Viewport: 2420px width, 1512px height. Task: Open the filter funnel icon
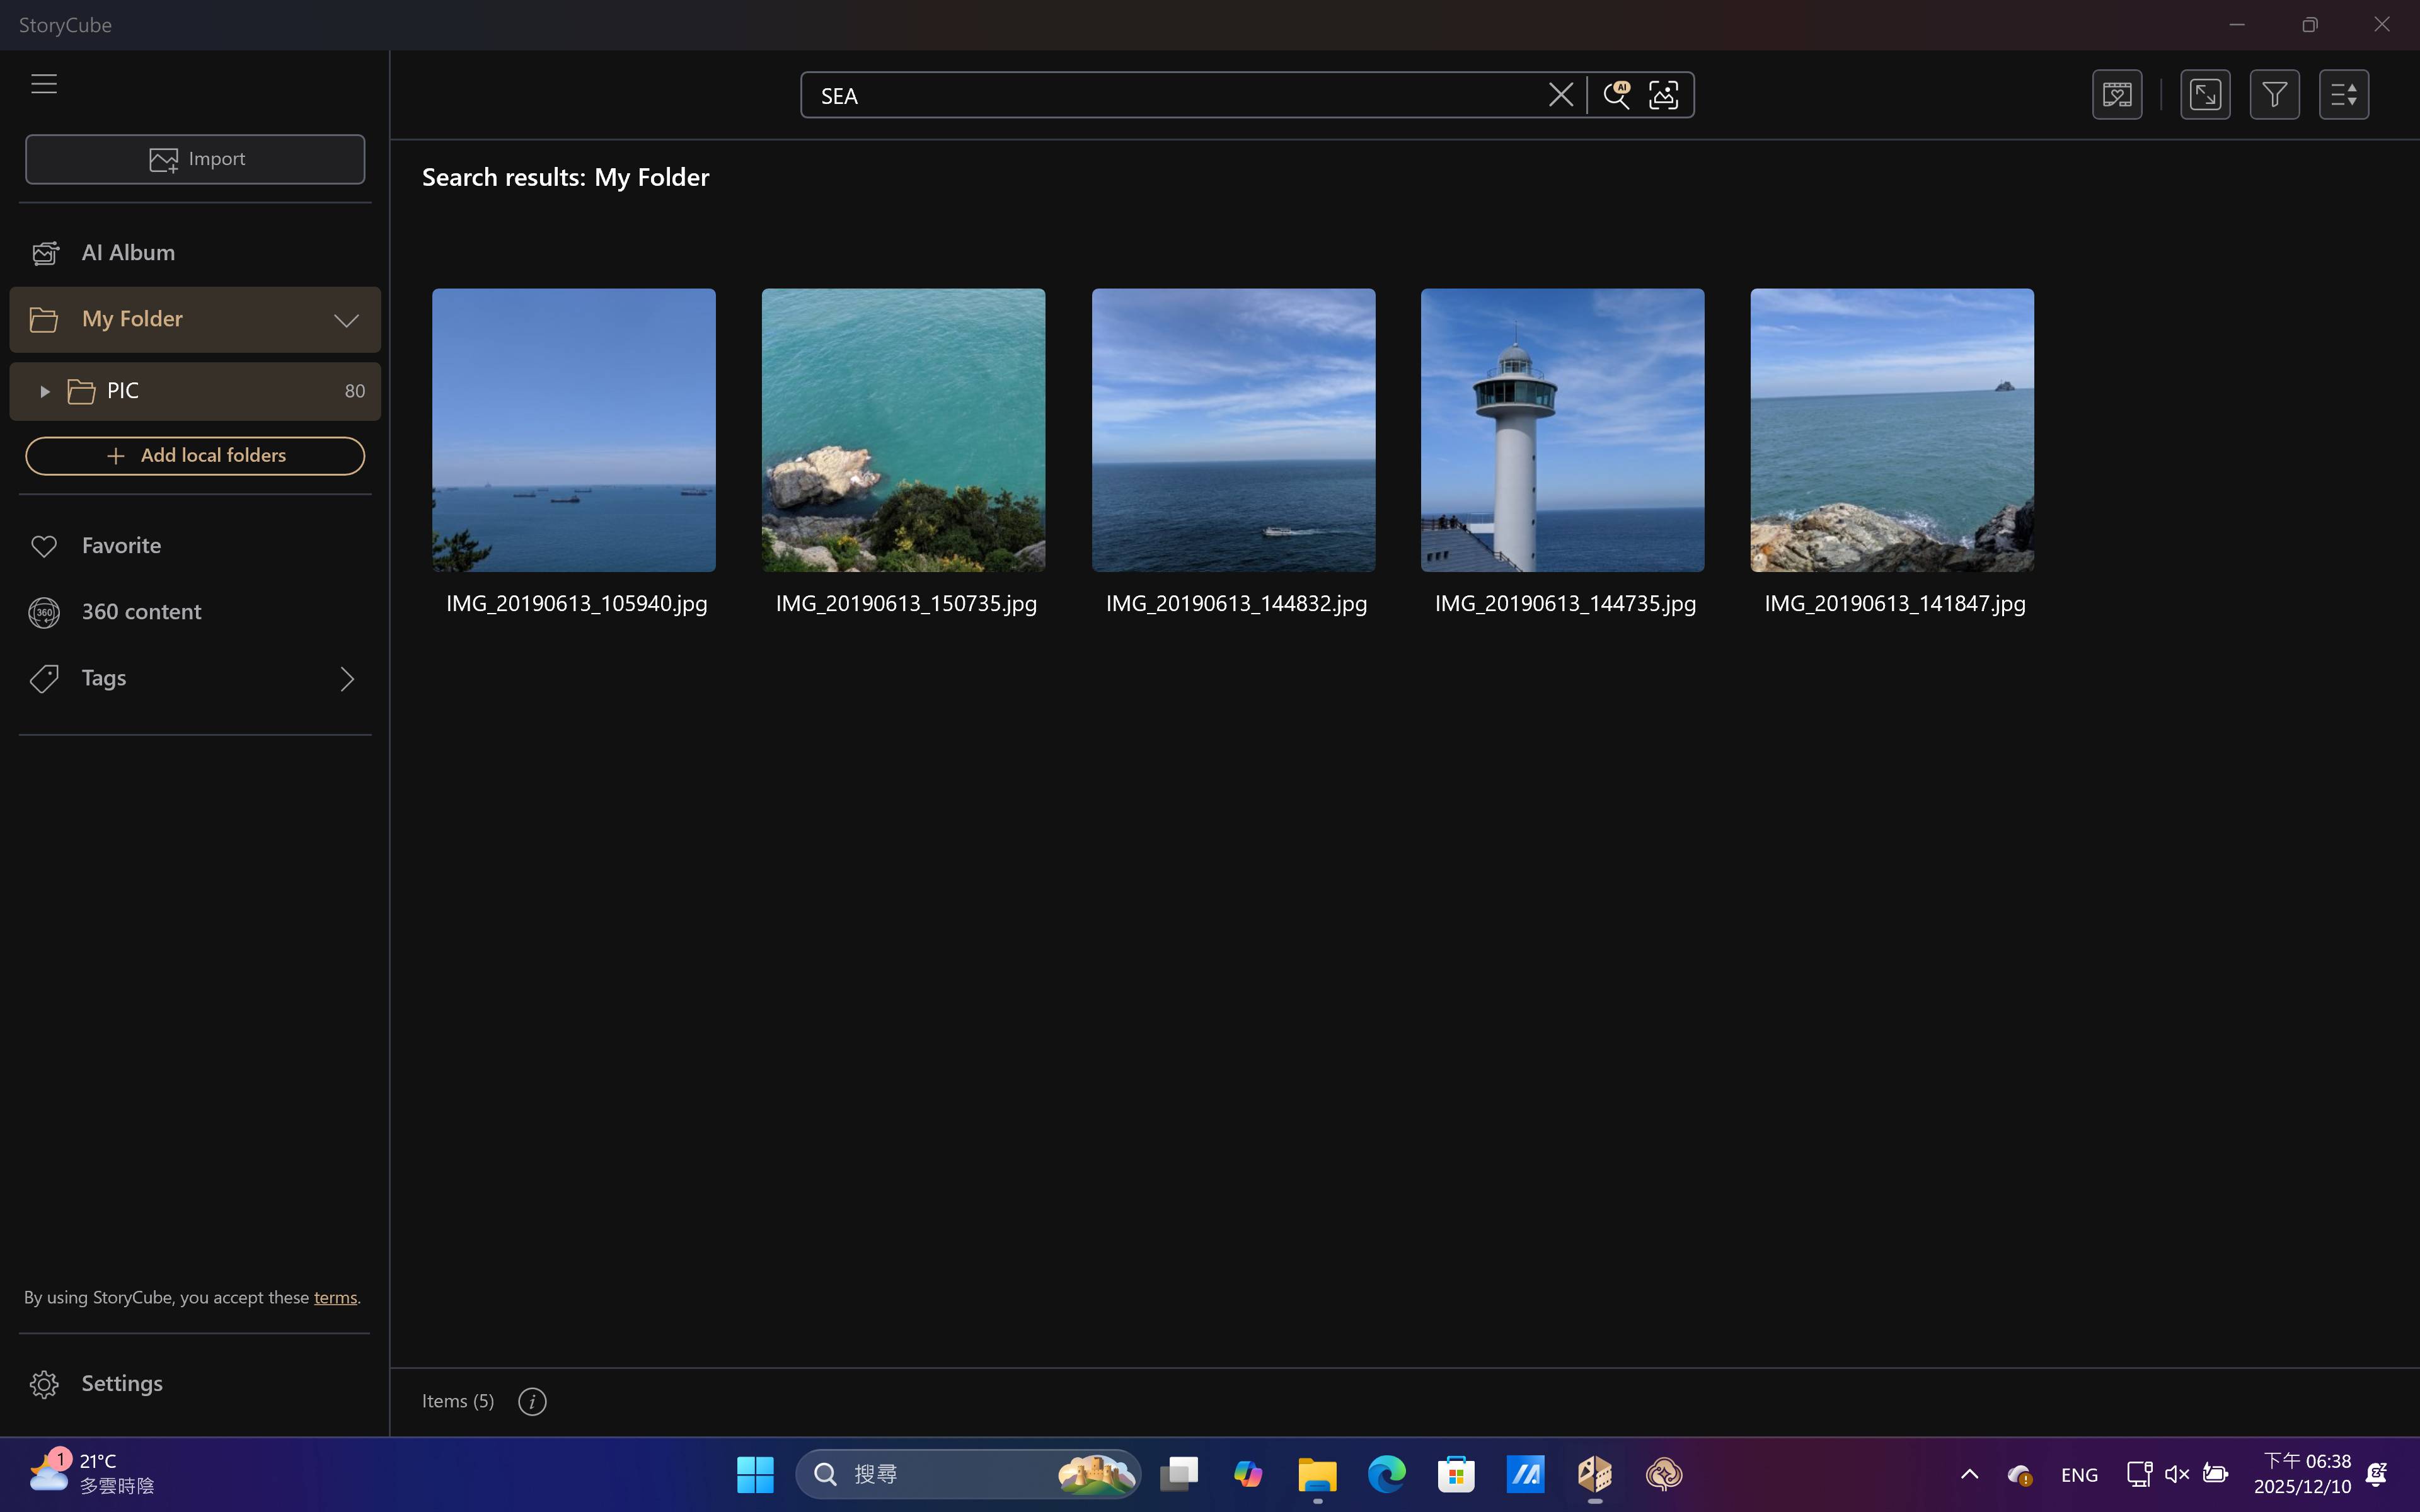pyautogui.click(x=2274, y=95)
